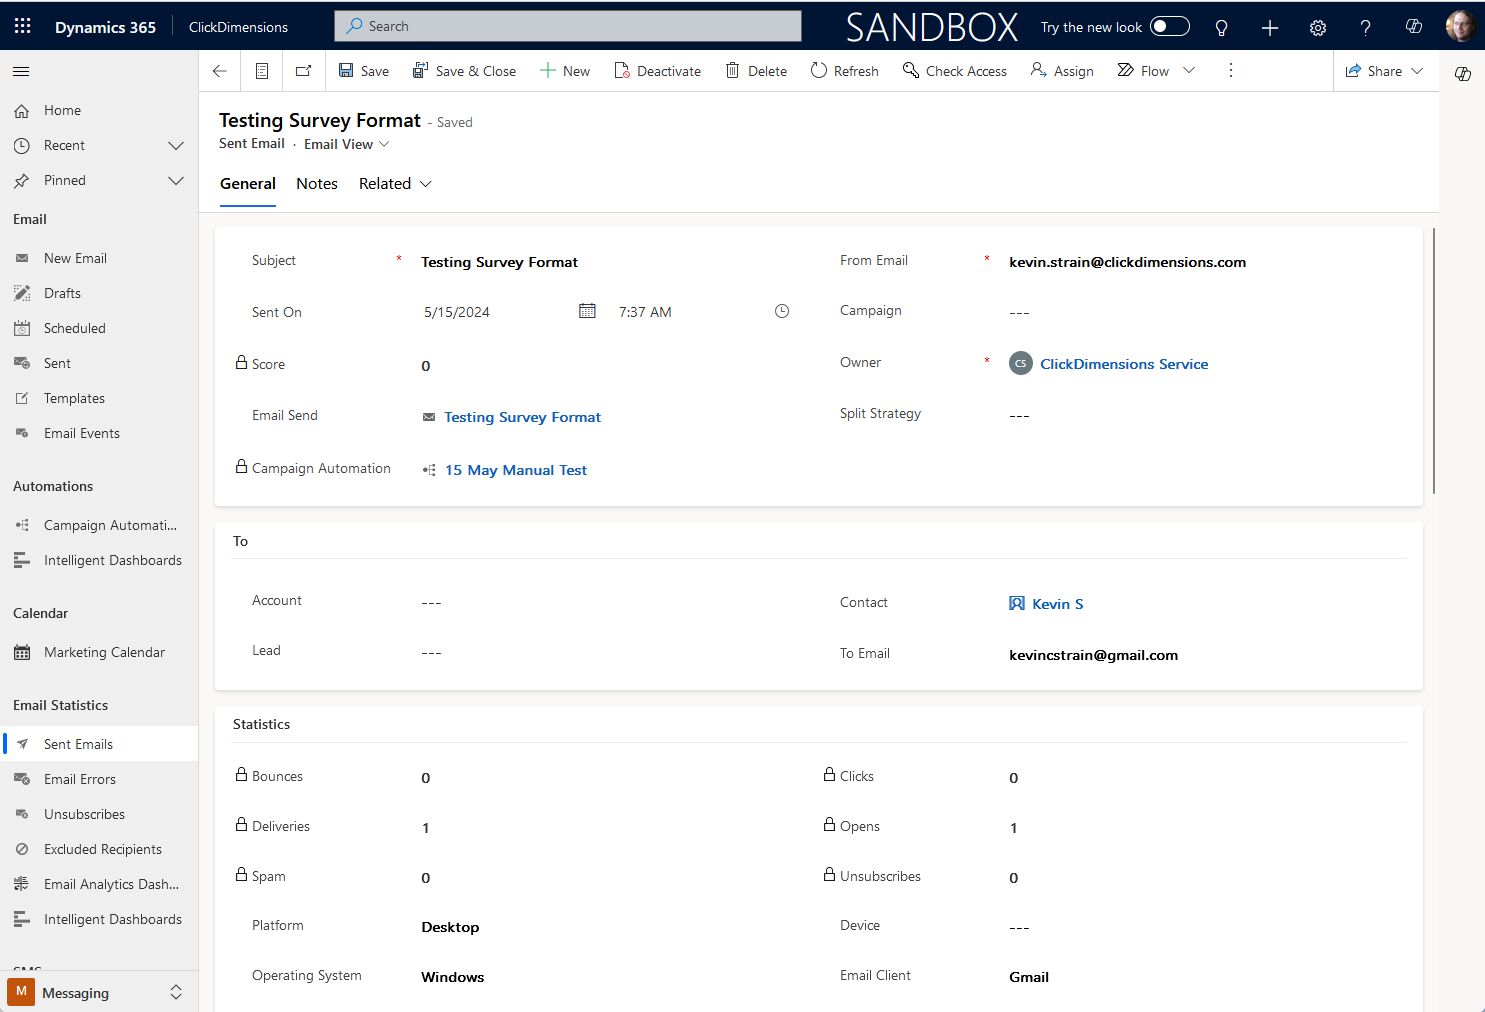The width and height of the screenshot is (1485, 1012).
Task: Create a New record
Action: (x=565, y=71)
